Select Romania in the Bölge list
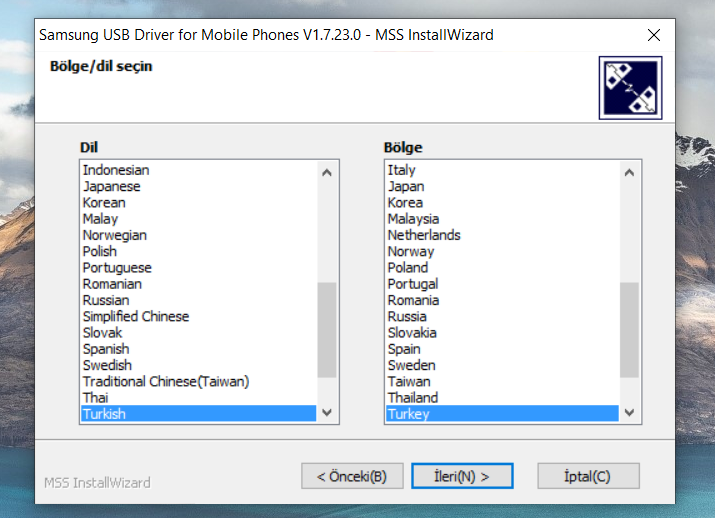 (503, 300)
